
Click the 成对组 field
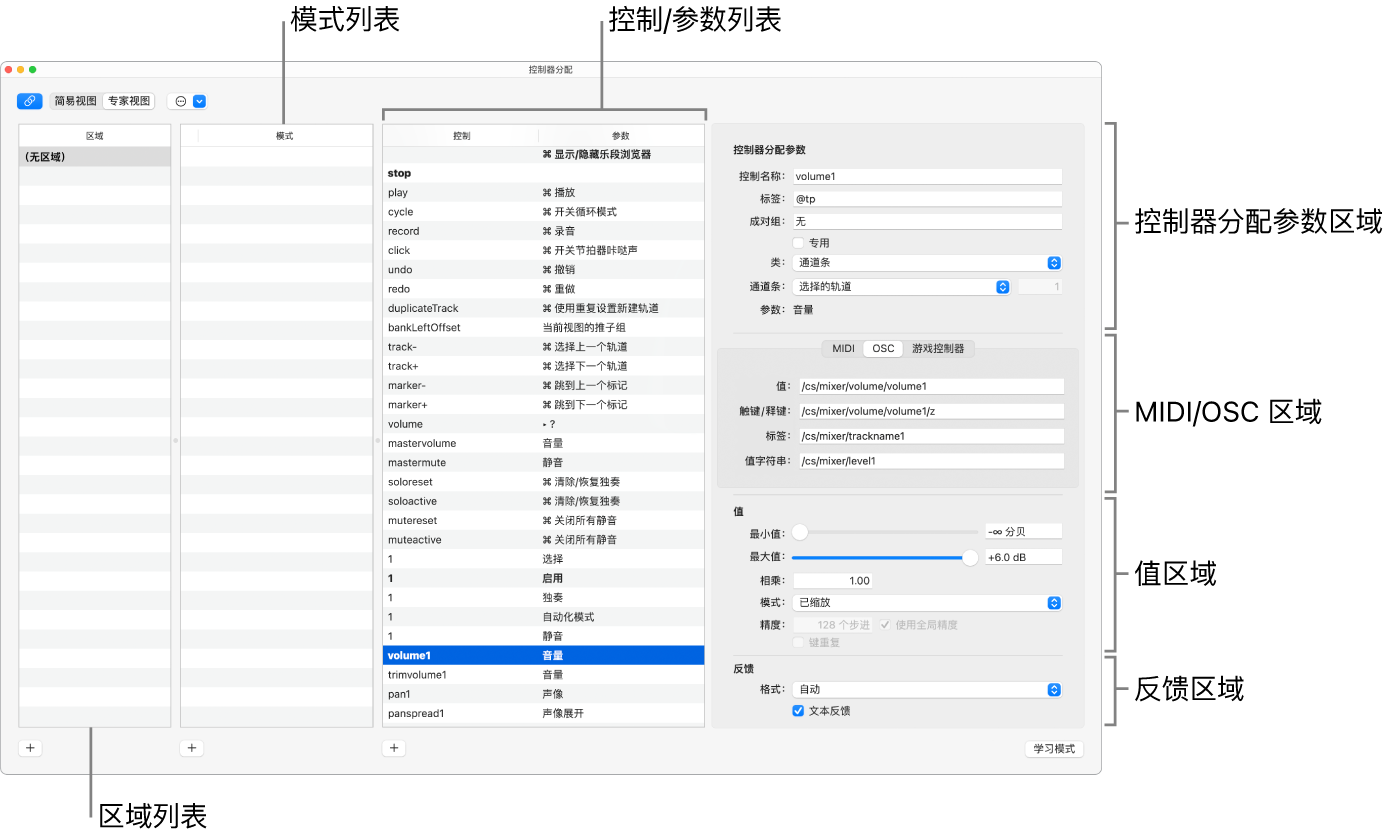point(927,222)
